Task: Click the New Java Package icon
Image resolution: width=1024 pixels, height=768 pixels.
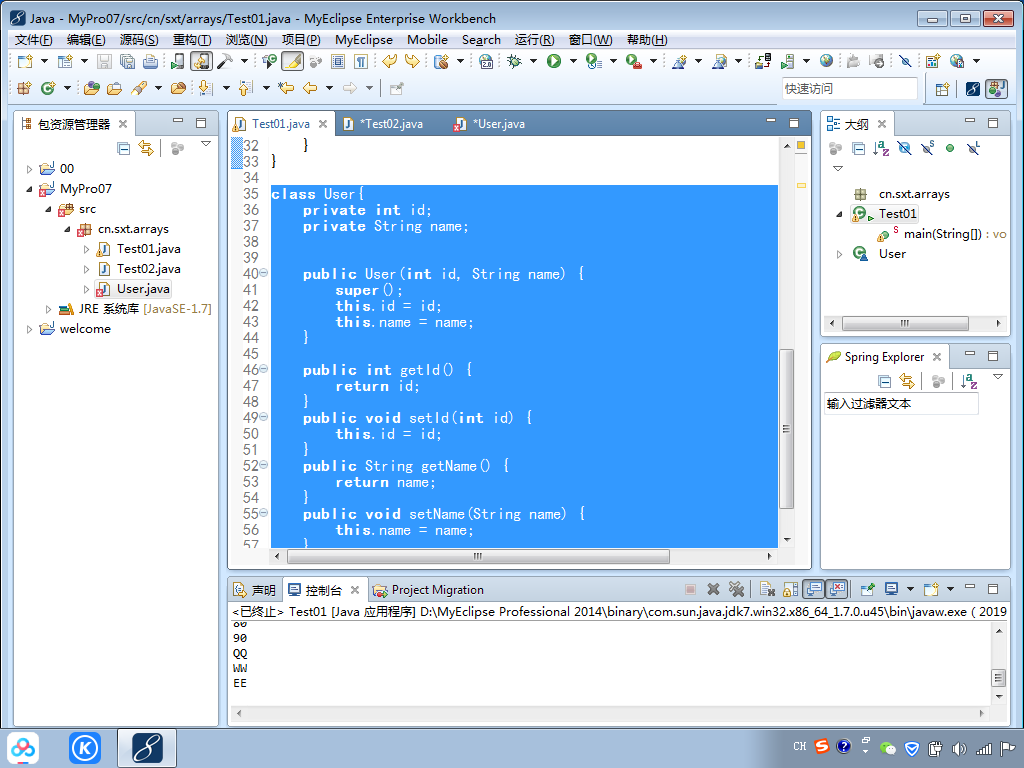Action: coord(24,88)
